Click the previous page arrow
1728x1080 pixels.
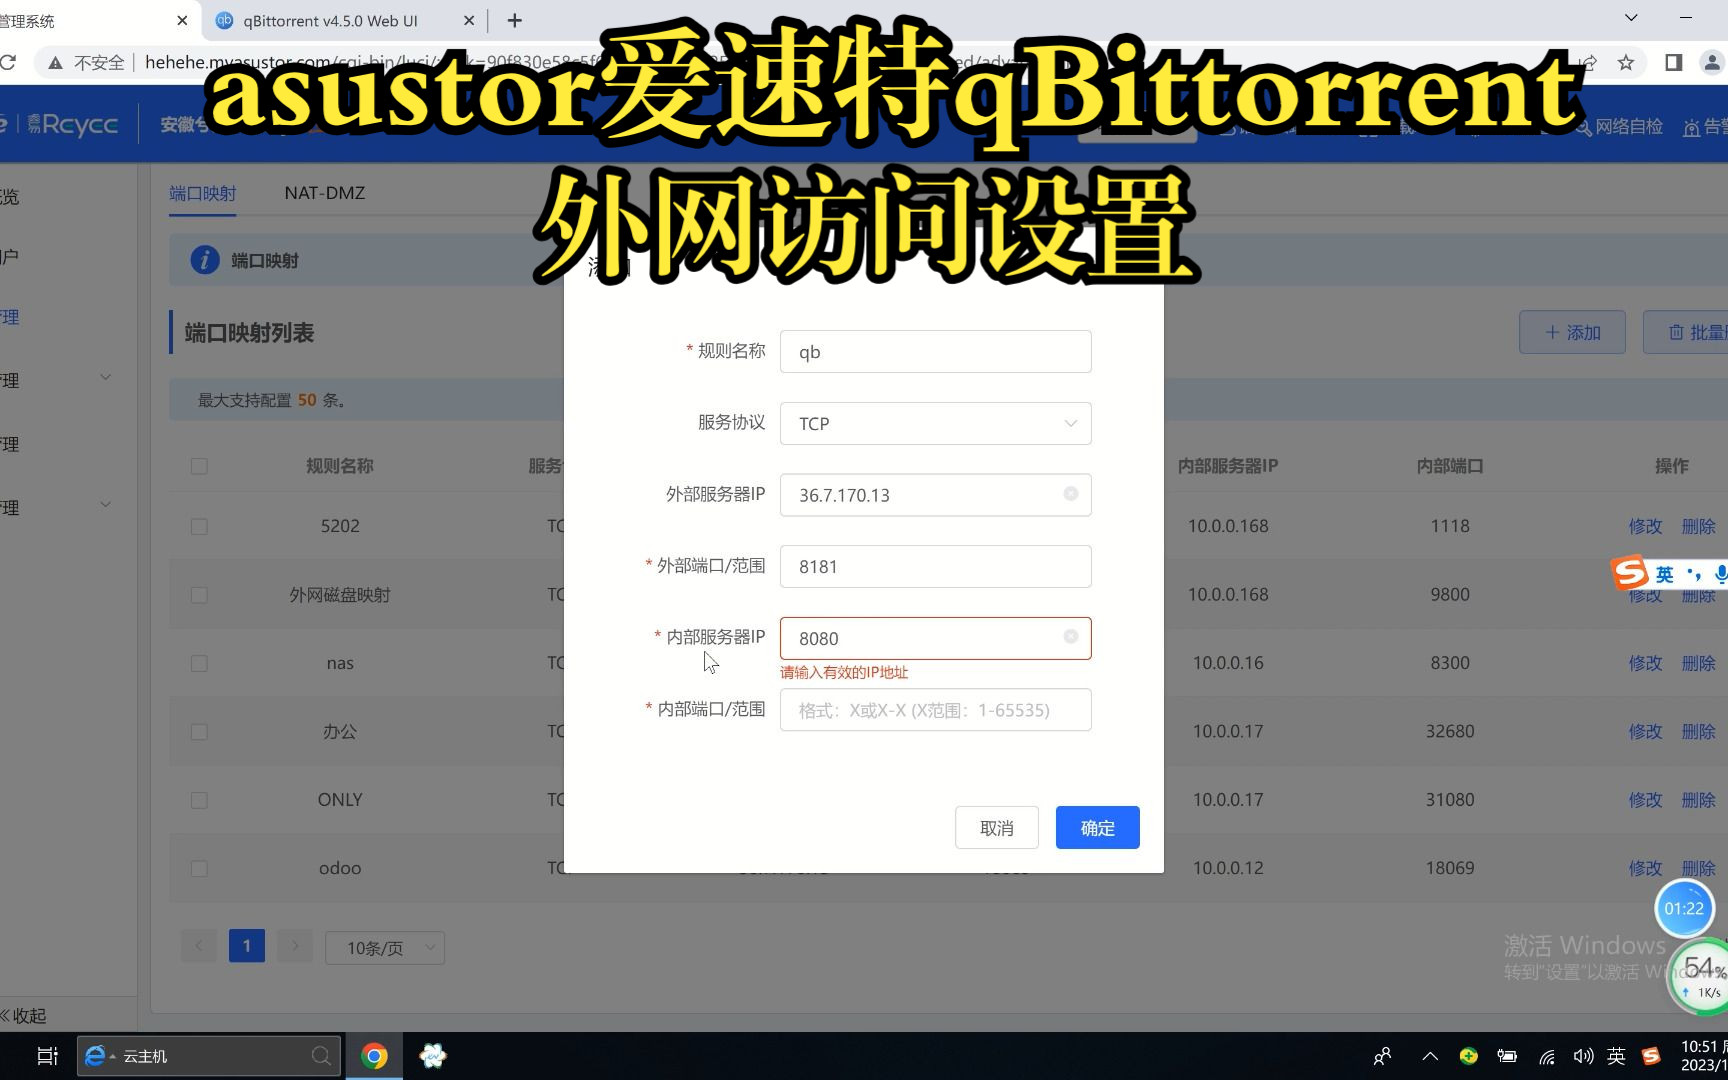(199, 946)
